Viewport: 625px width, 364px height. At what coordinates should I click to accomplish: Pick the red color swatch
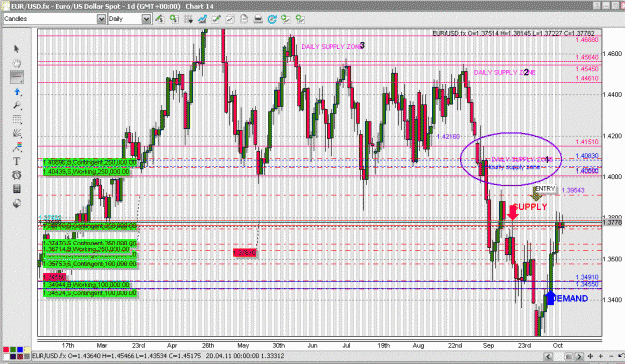[6, 350]
